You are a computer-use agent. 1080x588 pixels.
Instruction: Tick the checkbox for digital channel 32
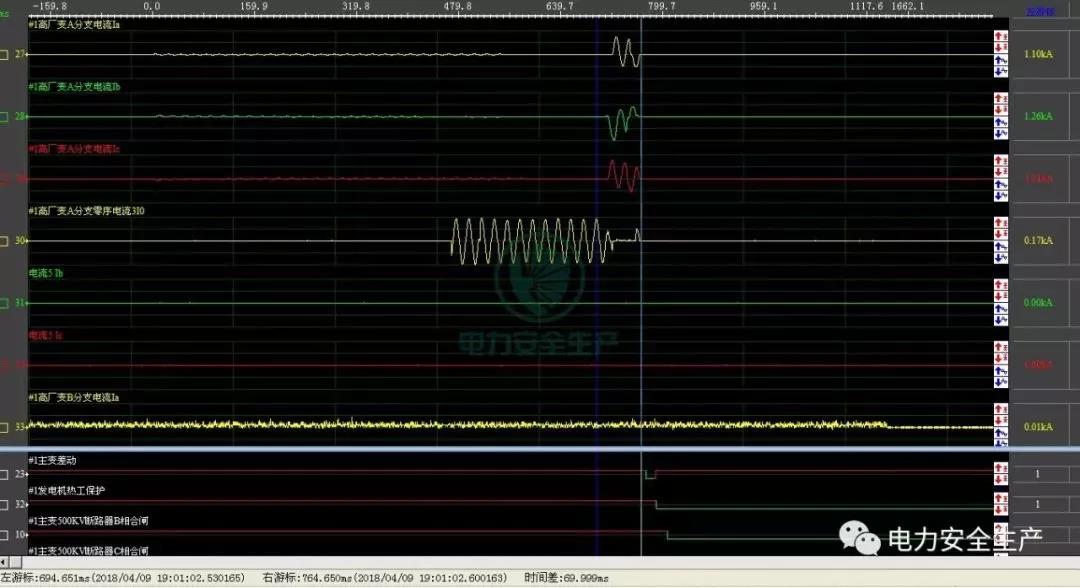coord(4,505)
